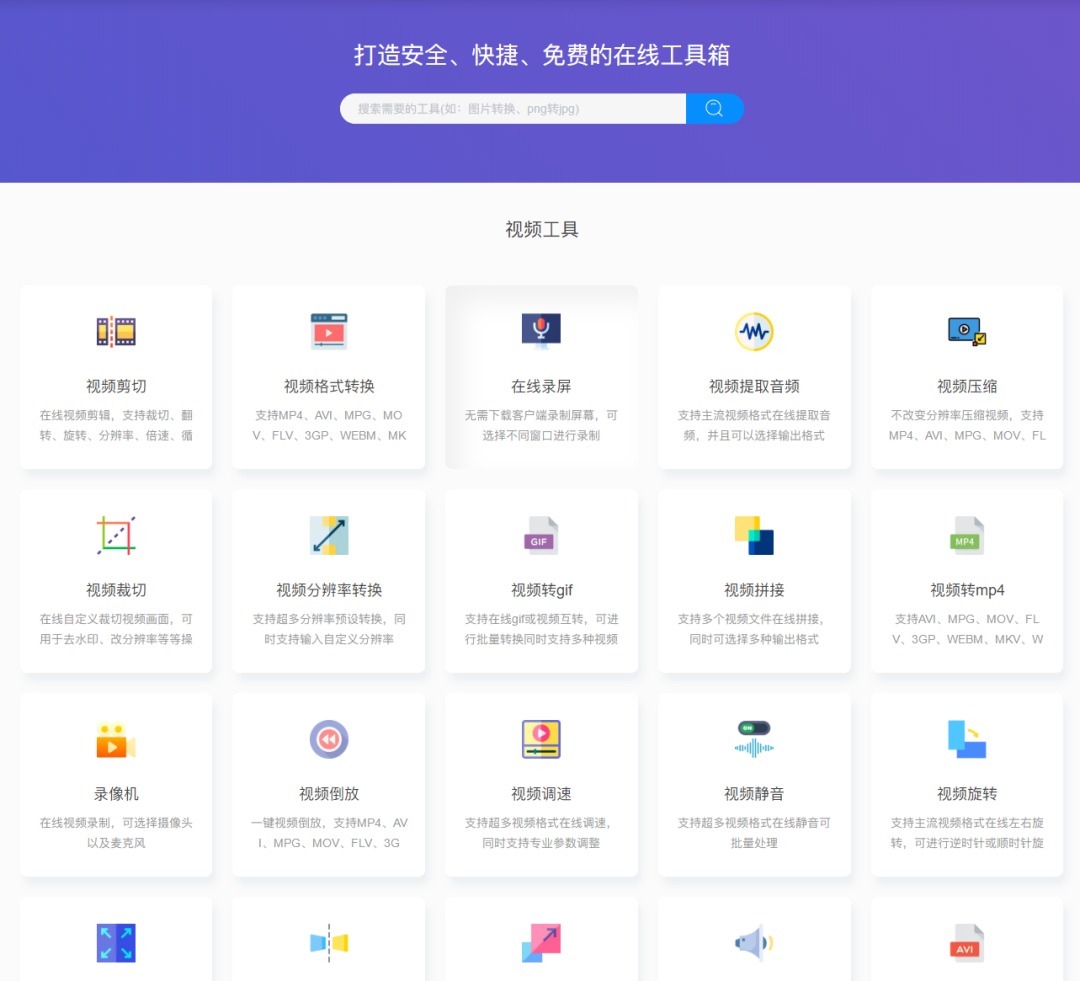Image resolution: width=1080 pixels, height=981 pixels.
Task: Open the 视频格式转换 player icon
Action: click(329, 331)
